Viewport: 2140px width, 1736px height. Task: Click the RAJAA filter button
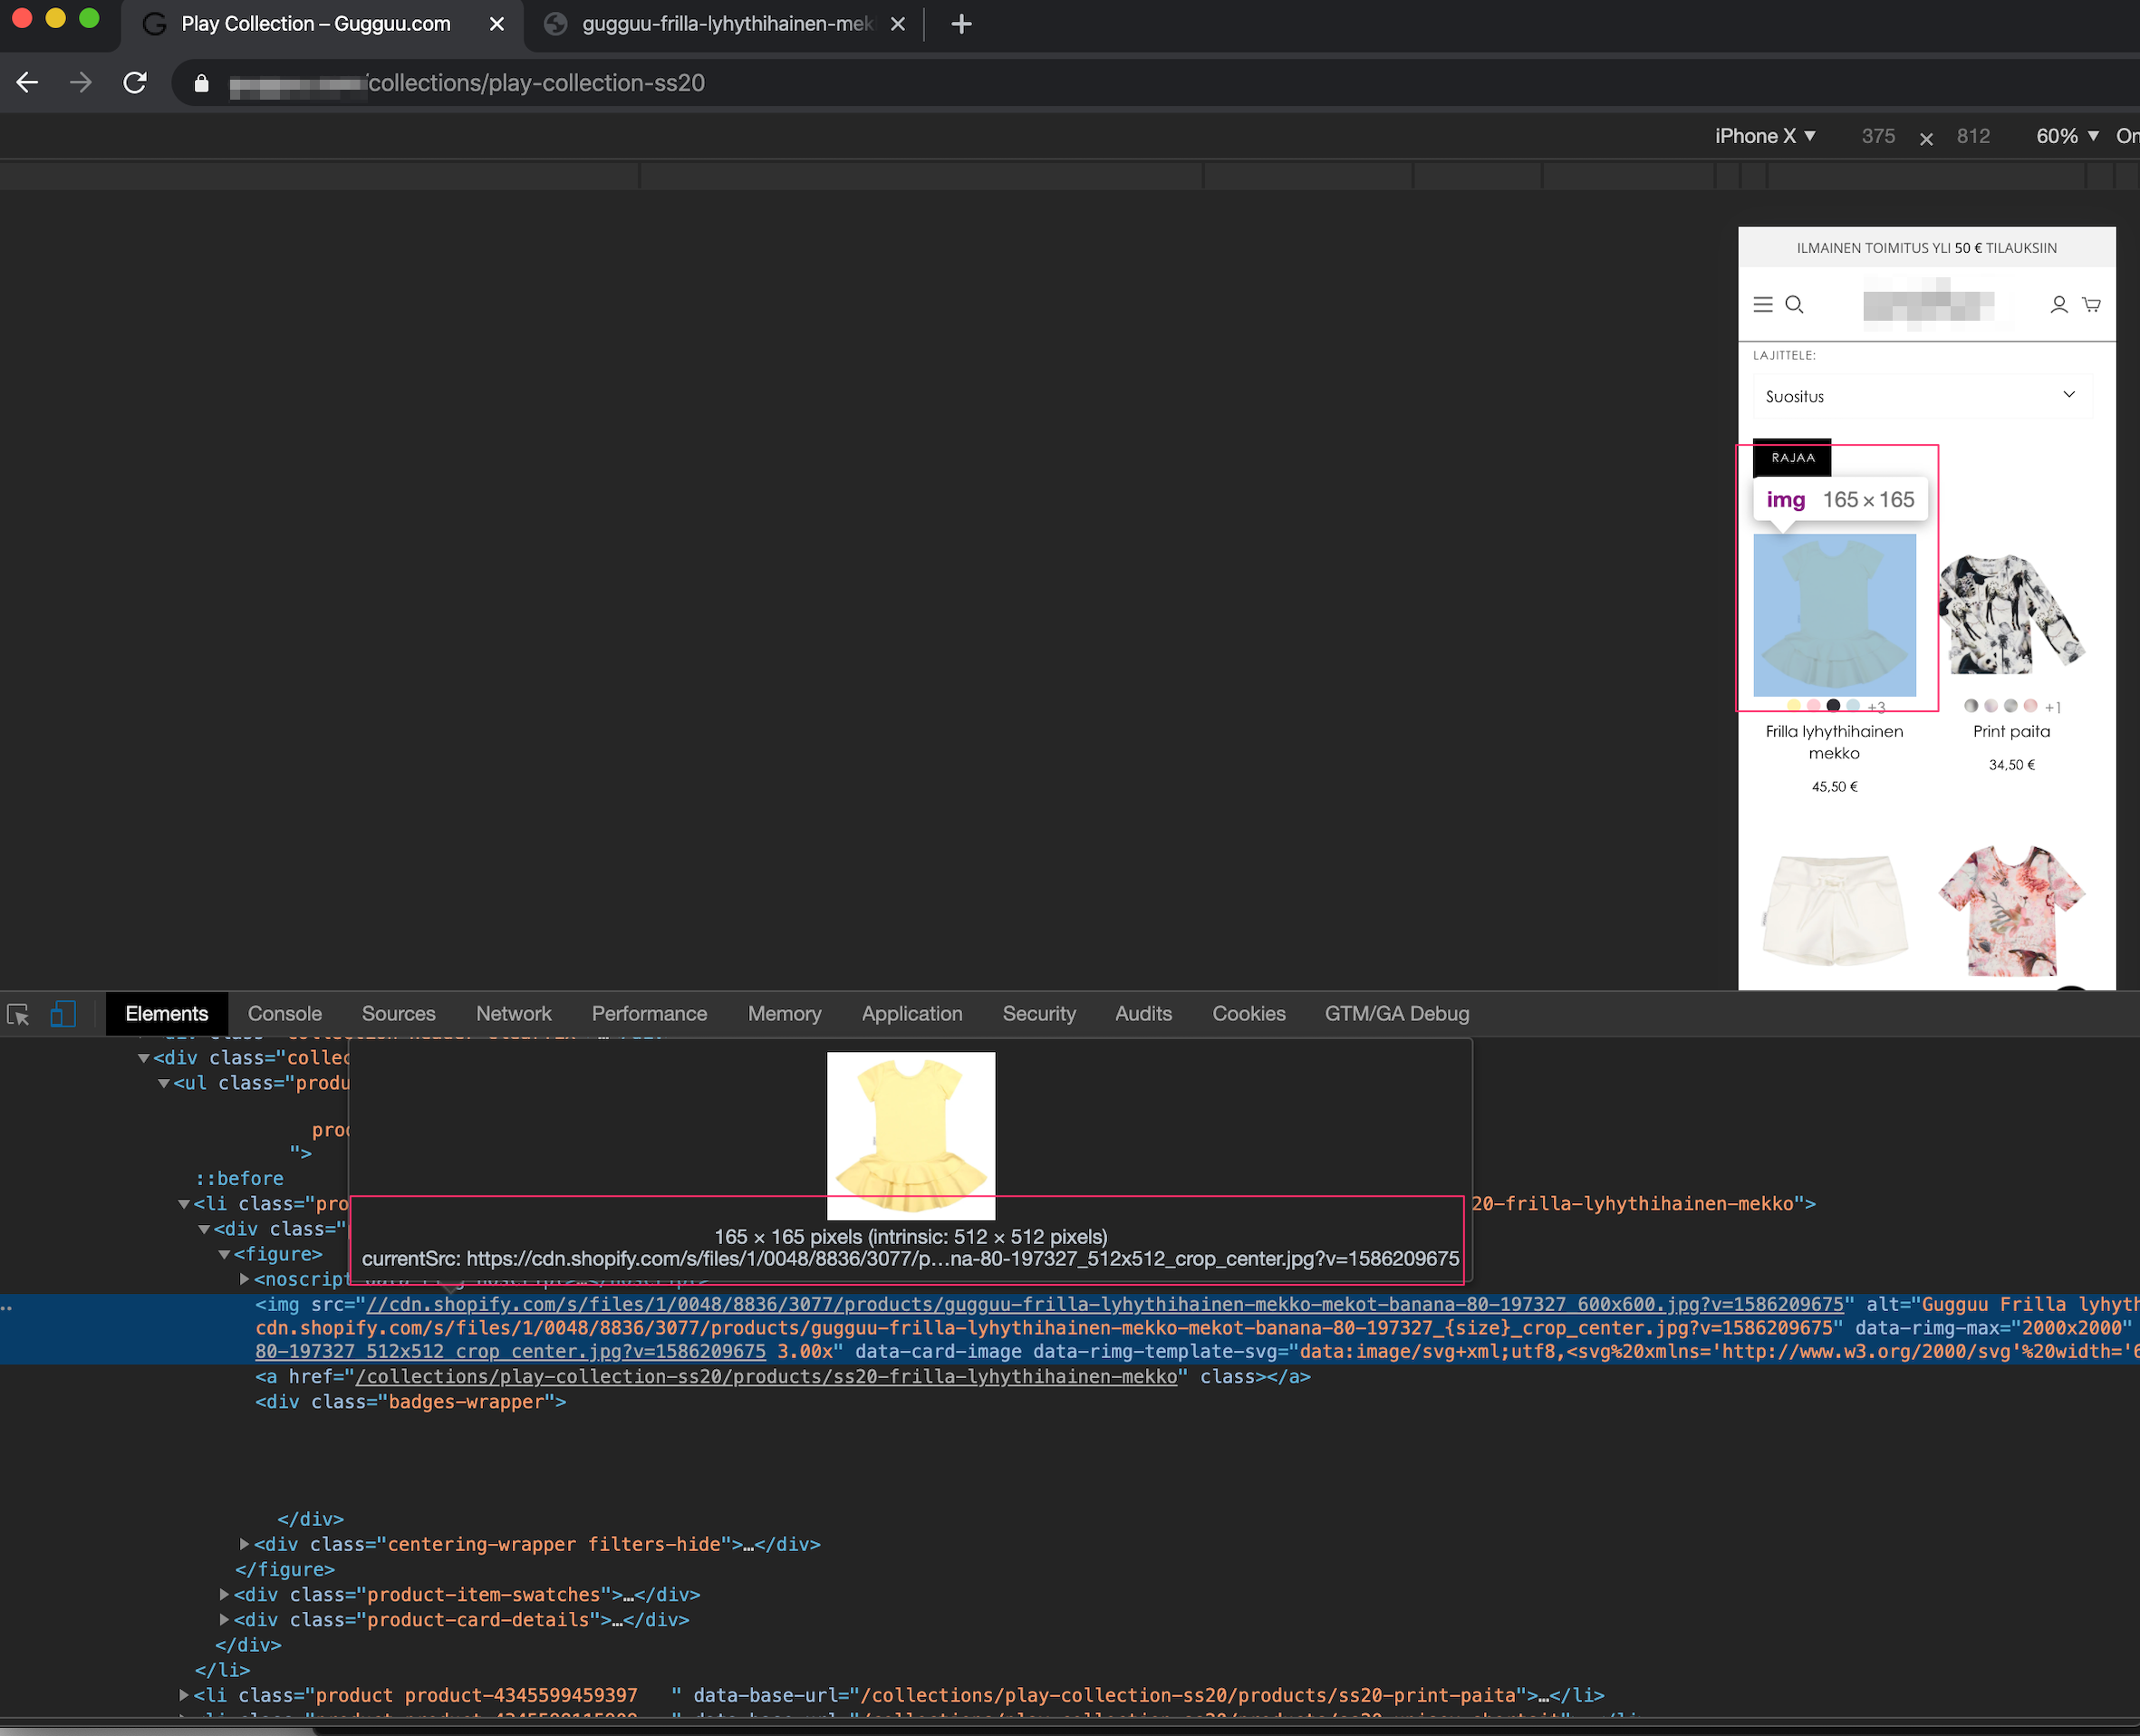[x=1792, y=458]
